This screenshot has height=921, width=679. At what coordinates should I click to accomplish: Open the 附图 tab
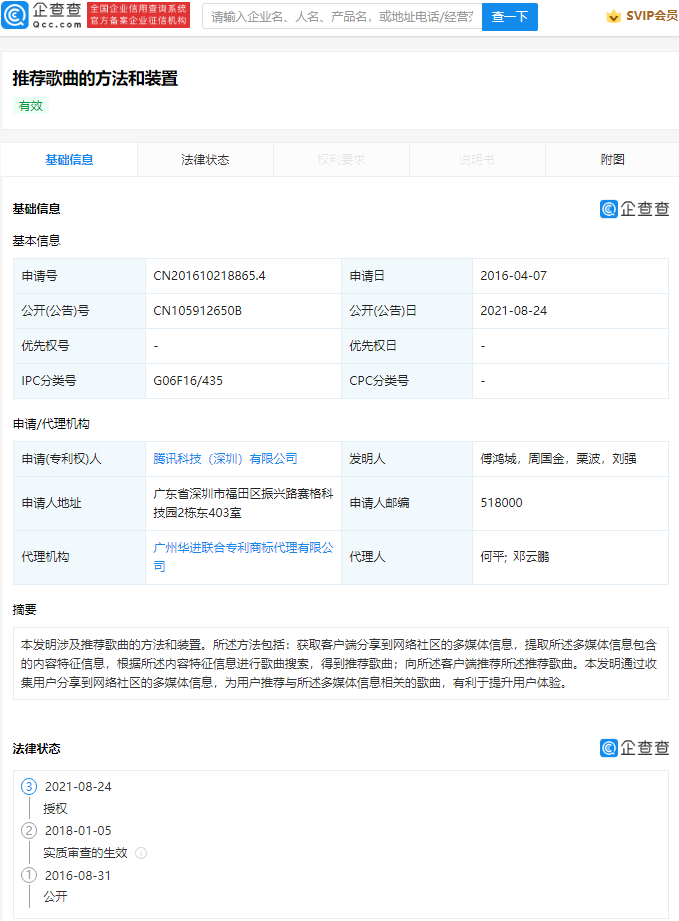tap(612, 160)
